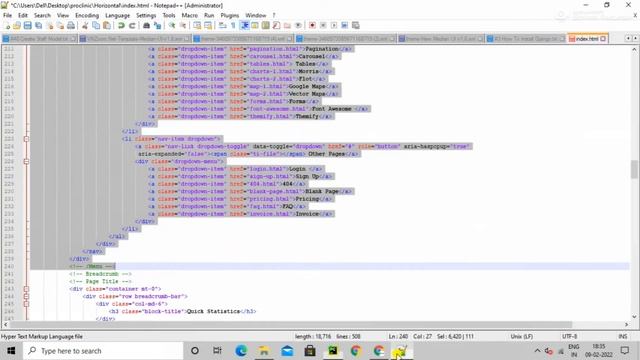640x360 pixels.
Task: Open Document Map from the toolbar
Action: coord(266,26)
